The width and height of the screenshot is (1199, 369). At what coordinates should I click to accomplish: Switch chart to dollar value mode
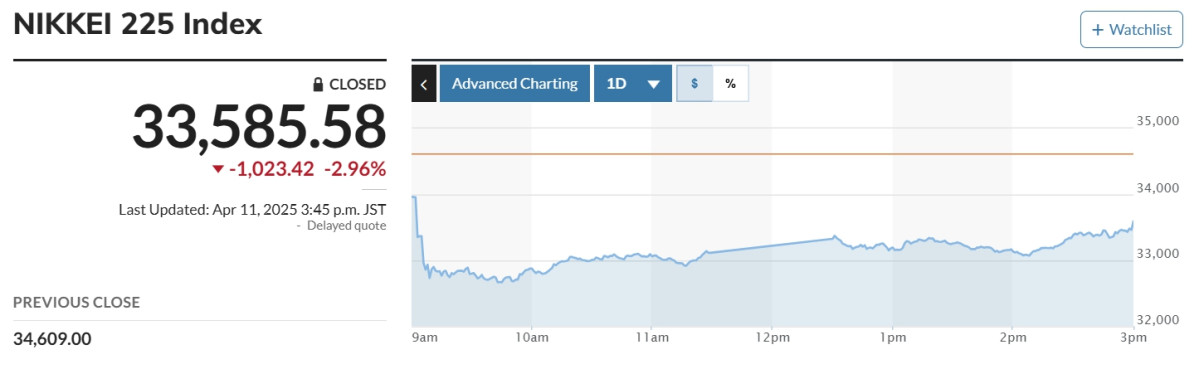click(x=694, y=83)
